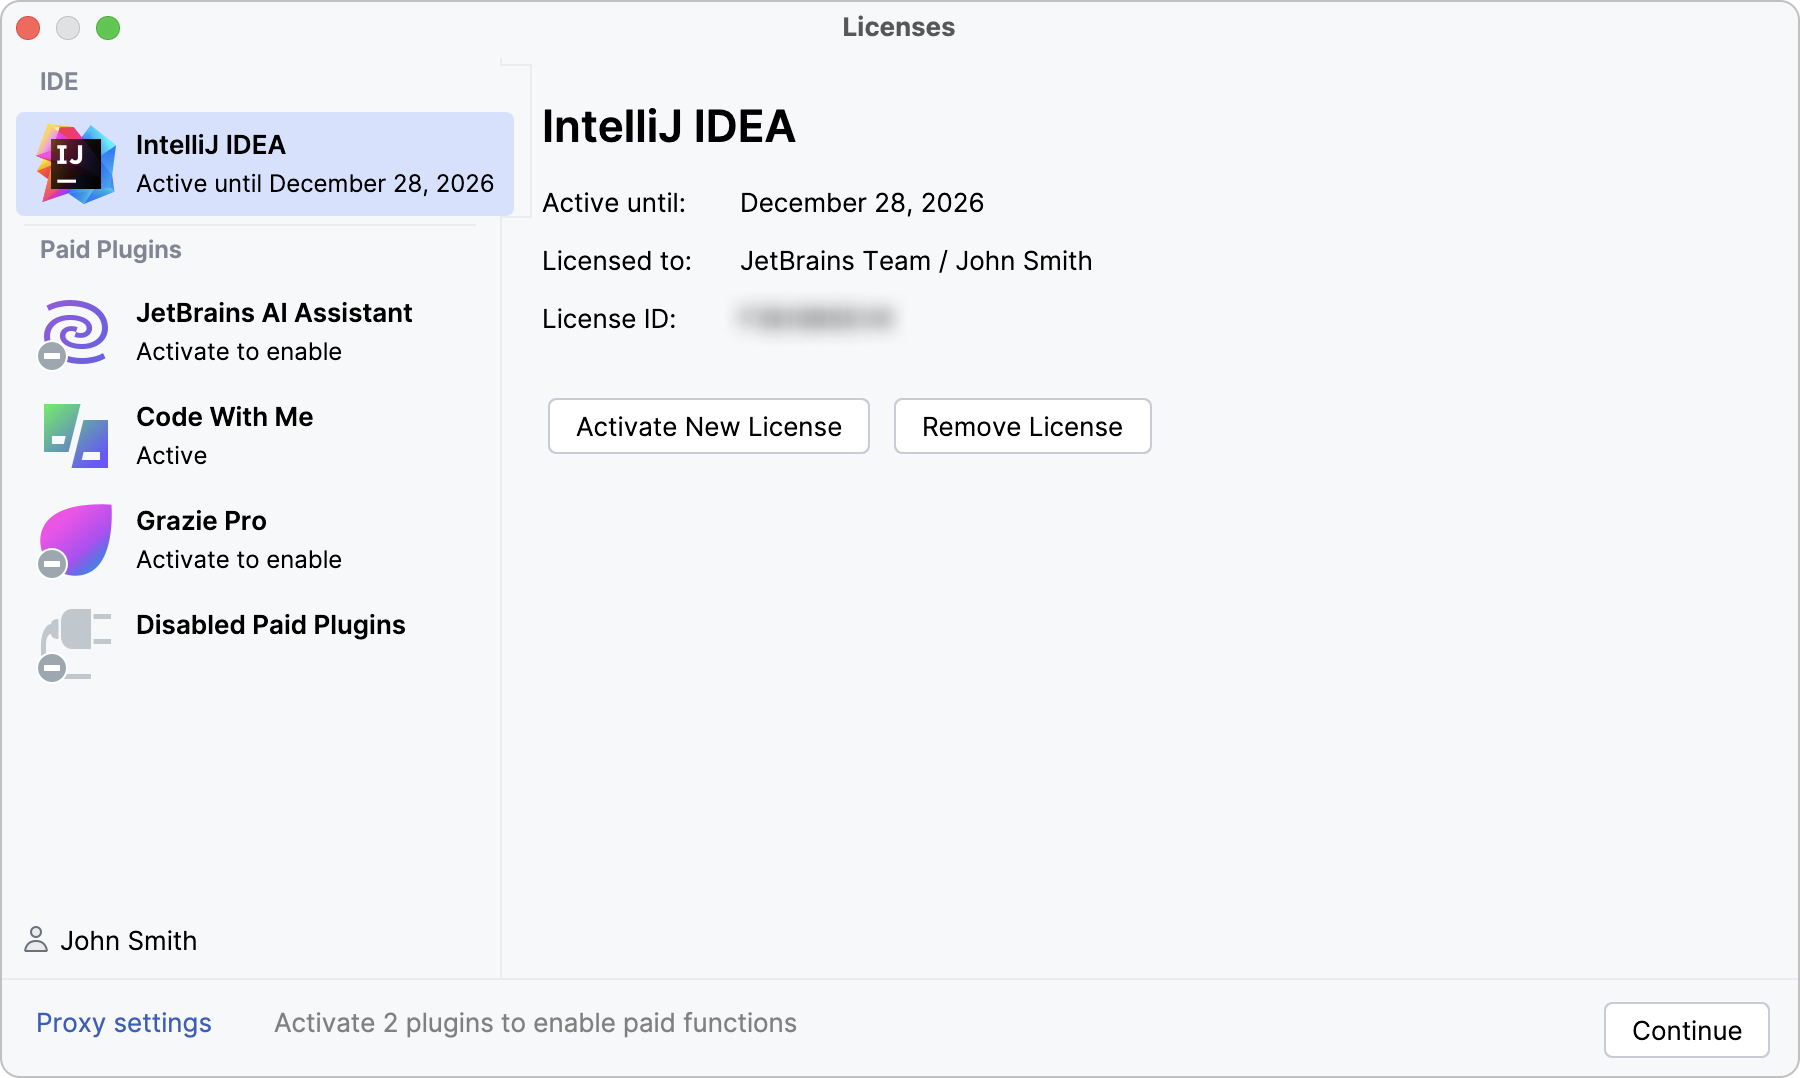Click the Grazie Pro leaf icon

click(x=78, y=538)
